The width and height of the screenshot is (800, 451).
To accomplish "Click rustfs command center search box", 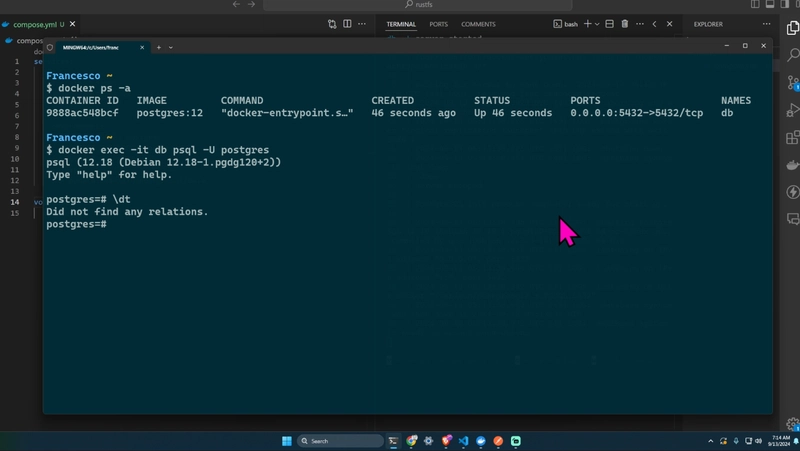I will click(x=417, y=5).
